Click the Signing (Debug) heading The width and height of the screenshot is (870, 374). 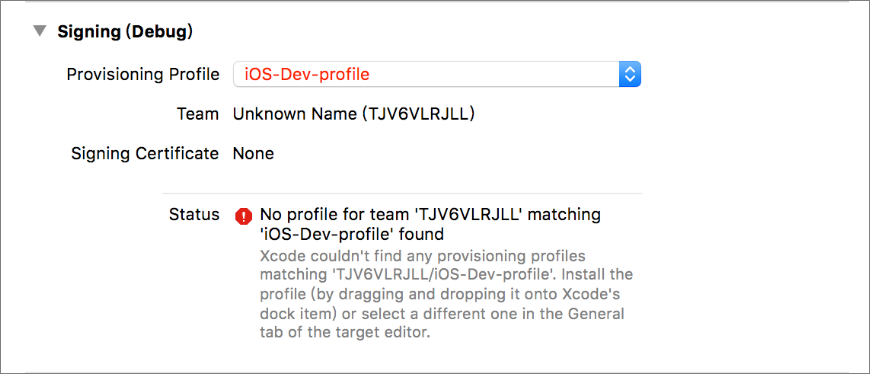point(125,32)
